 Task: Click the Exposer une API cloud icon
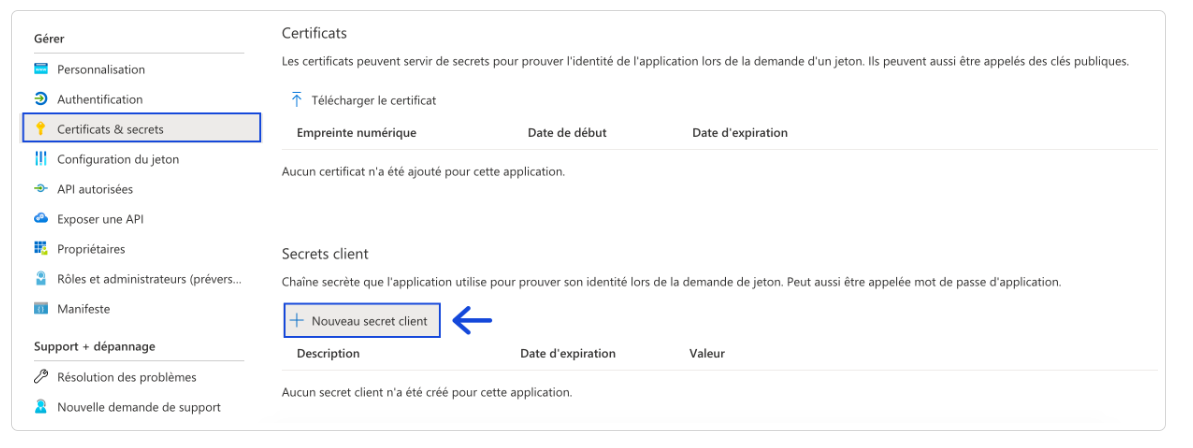click(x=41, y=219)
